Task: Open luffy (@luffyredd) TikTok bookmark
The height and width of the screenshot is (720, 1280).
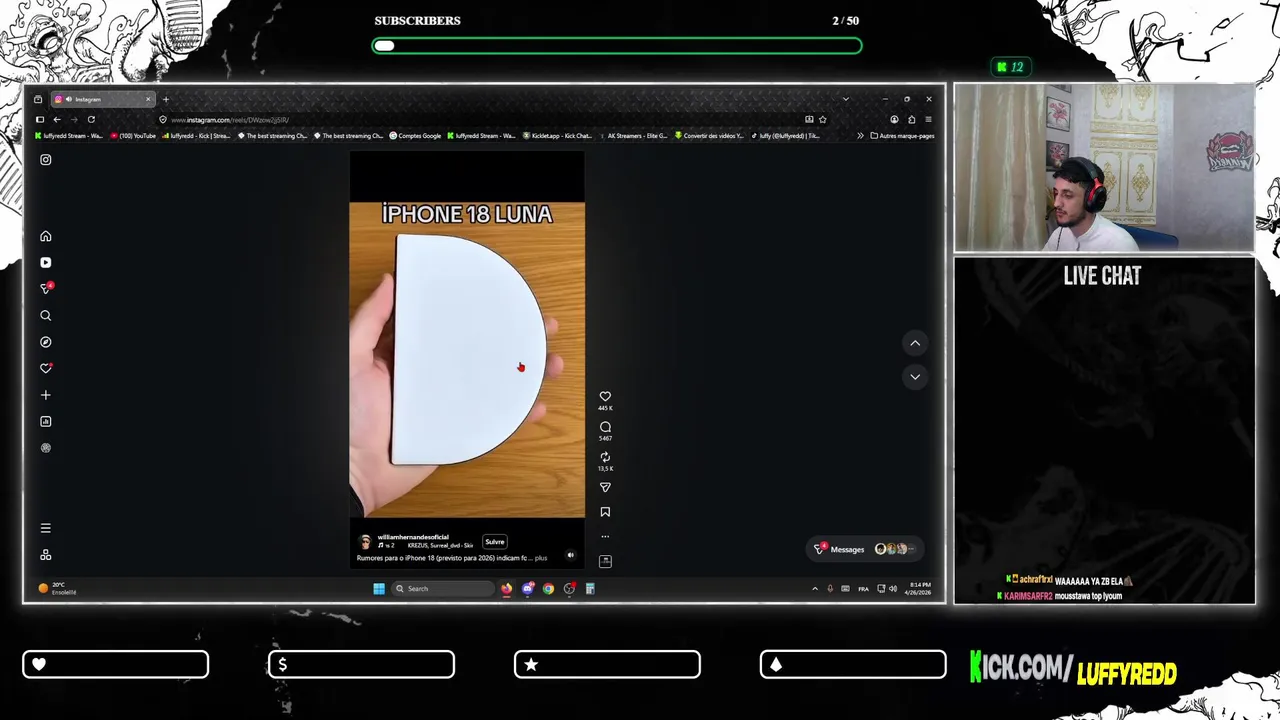Action: 785,136
